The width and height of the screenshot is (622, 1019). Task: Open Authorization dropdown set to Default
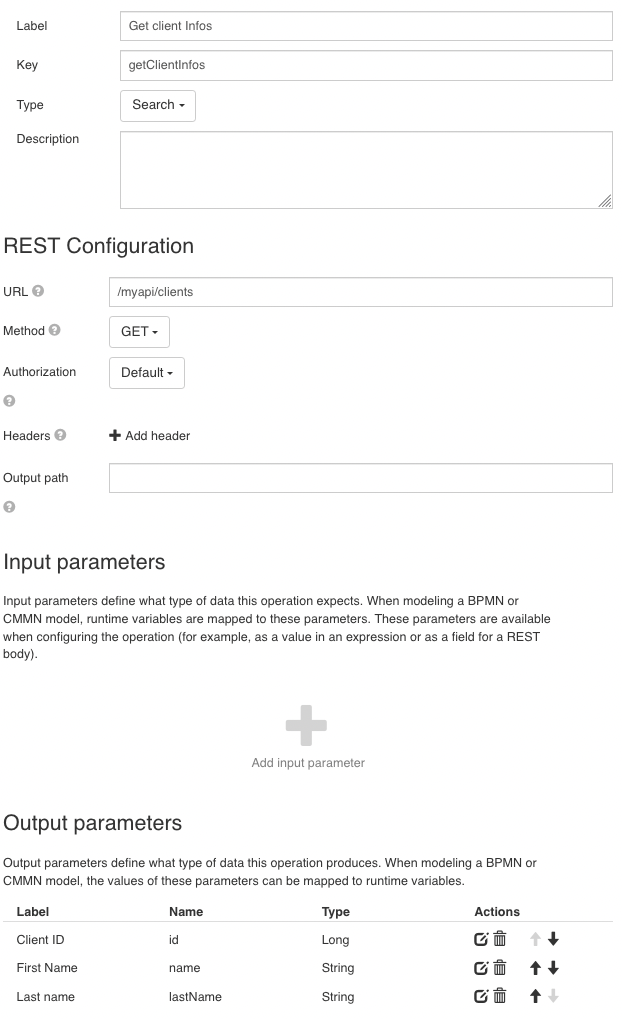click(146, 372)
